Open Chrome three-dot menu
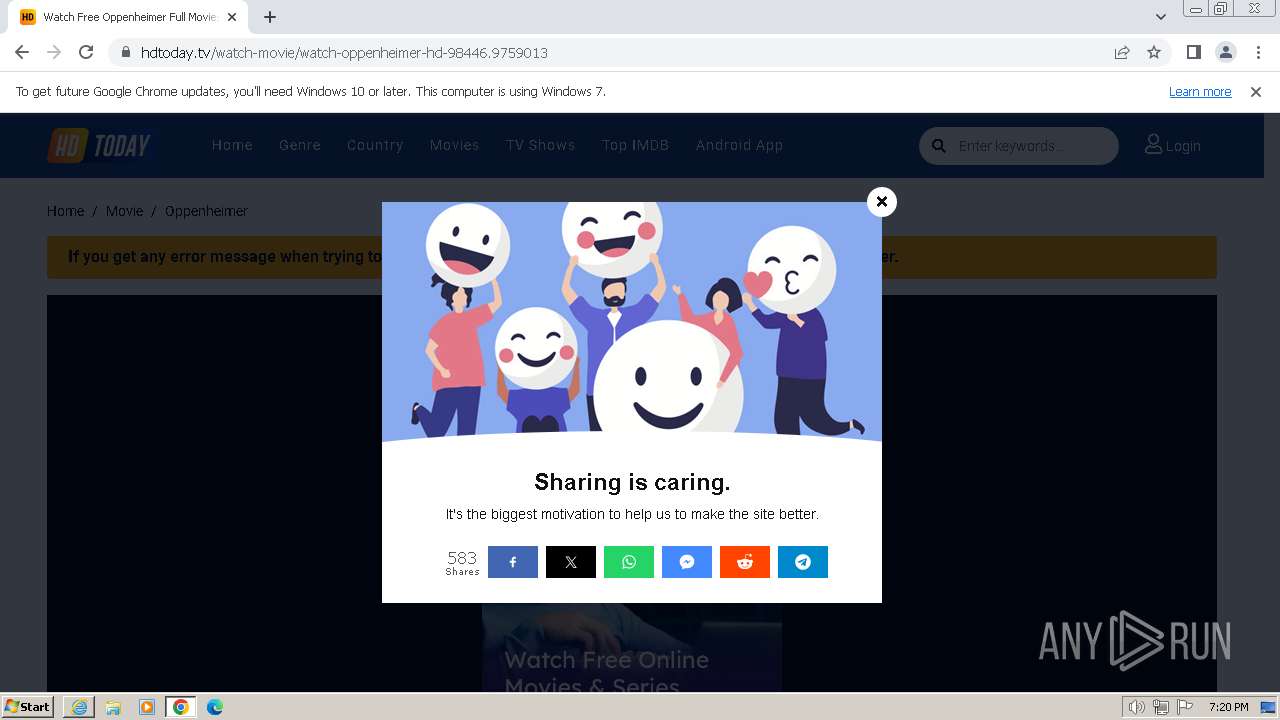The width and height of the screenshot is (1280, 720). [1257, 53]
